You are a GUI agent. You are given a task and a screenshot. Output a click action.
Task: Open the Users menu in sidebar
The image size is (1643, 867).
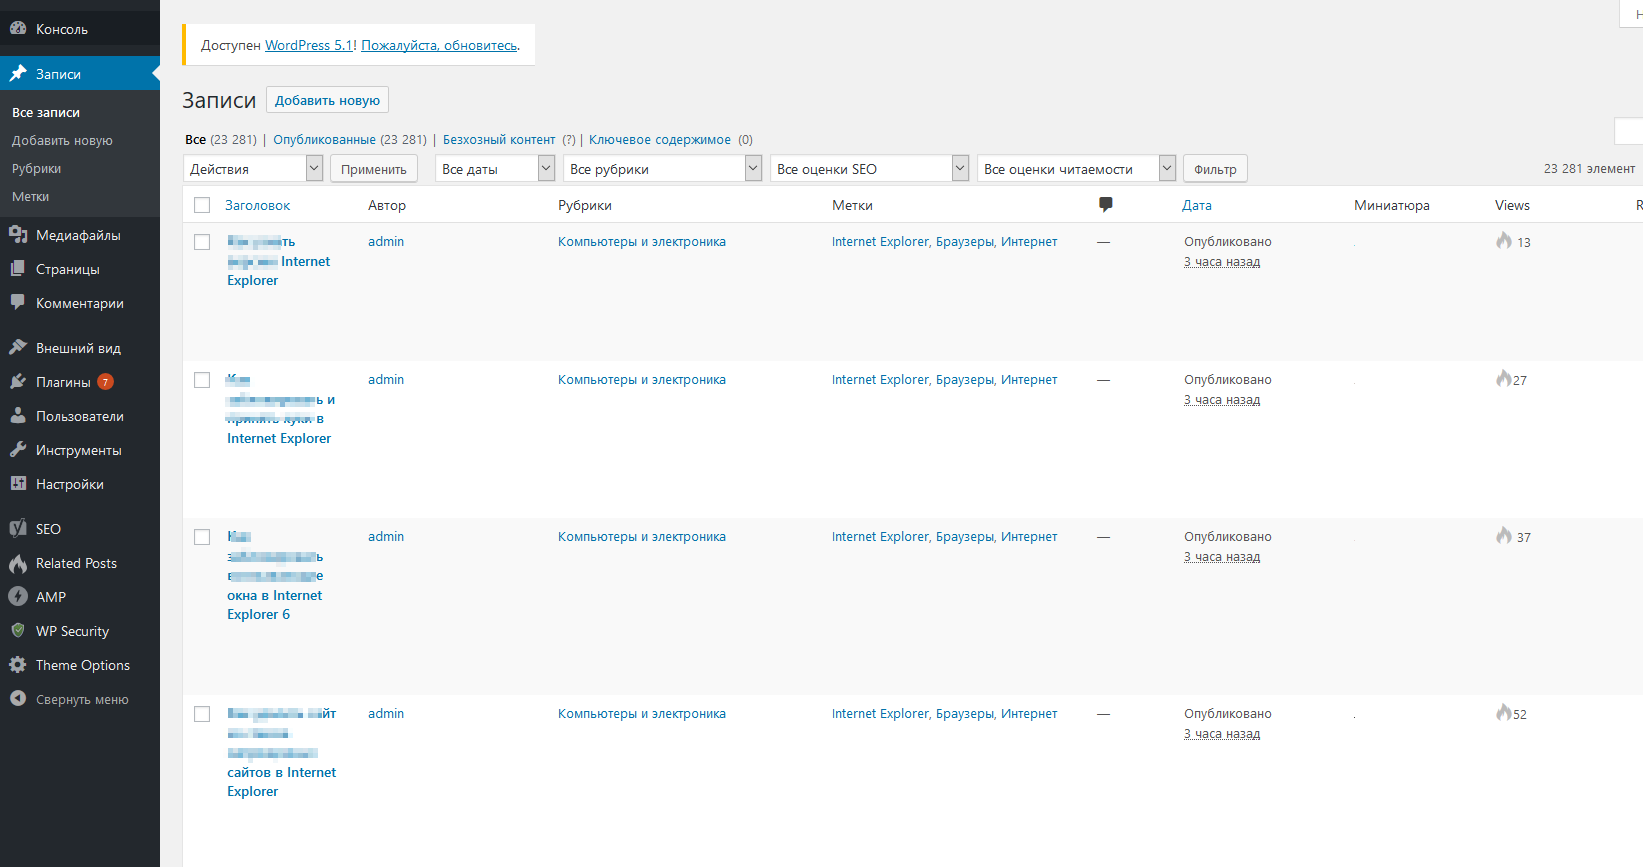click(80, 416)
